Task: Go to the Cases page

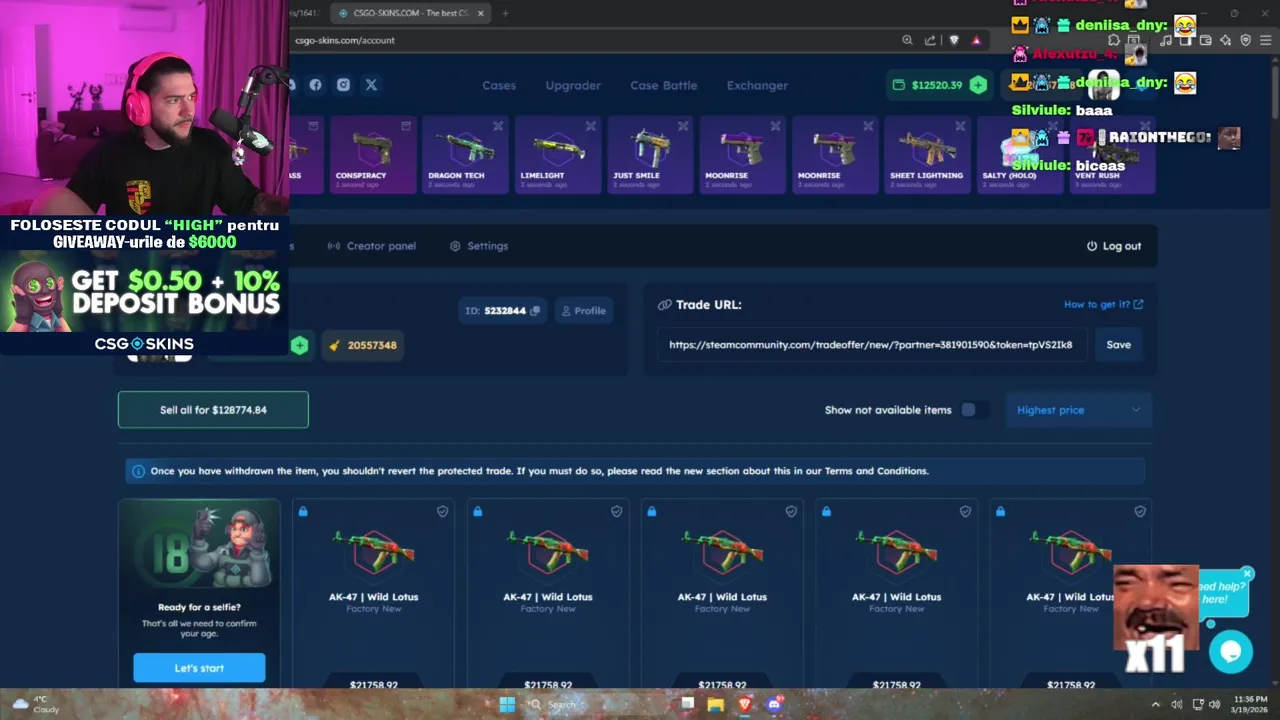Action: [499, 85]
